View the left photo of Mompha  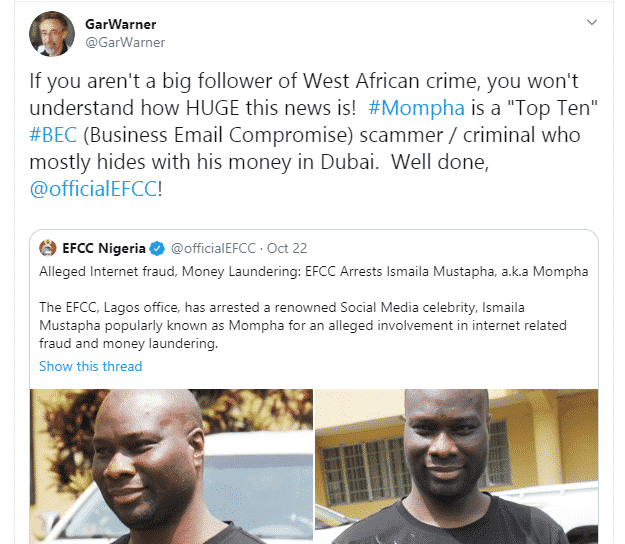171,466
